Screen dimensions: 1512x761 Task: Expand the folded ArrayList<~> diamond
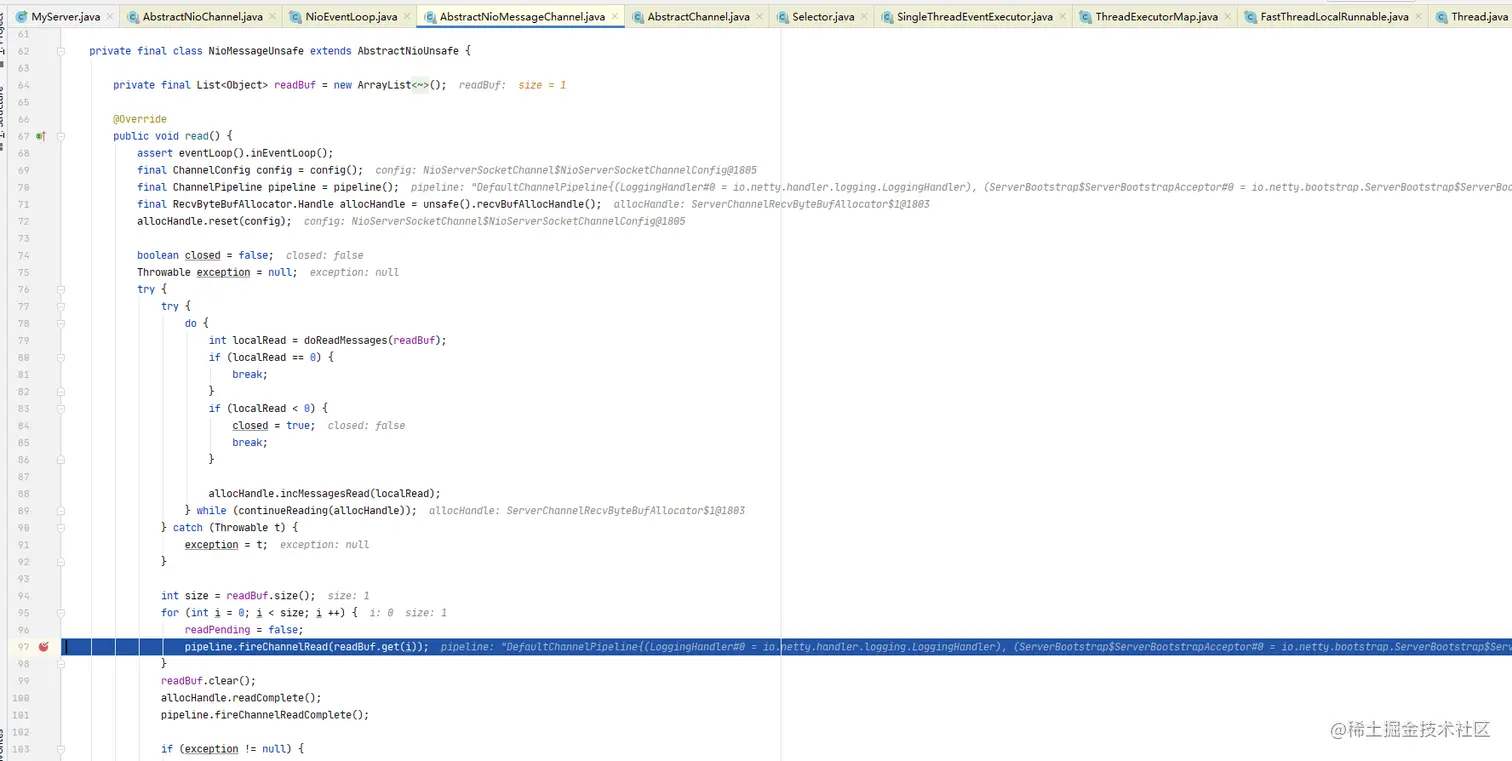pos(419,85)
